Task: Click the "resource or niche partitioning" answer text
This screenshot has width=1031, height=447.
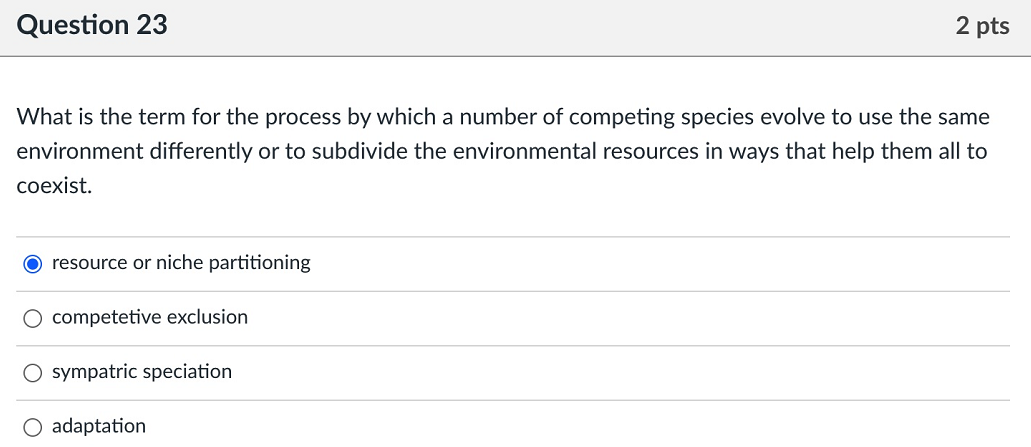Action: point(181,263)
